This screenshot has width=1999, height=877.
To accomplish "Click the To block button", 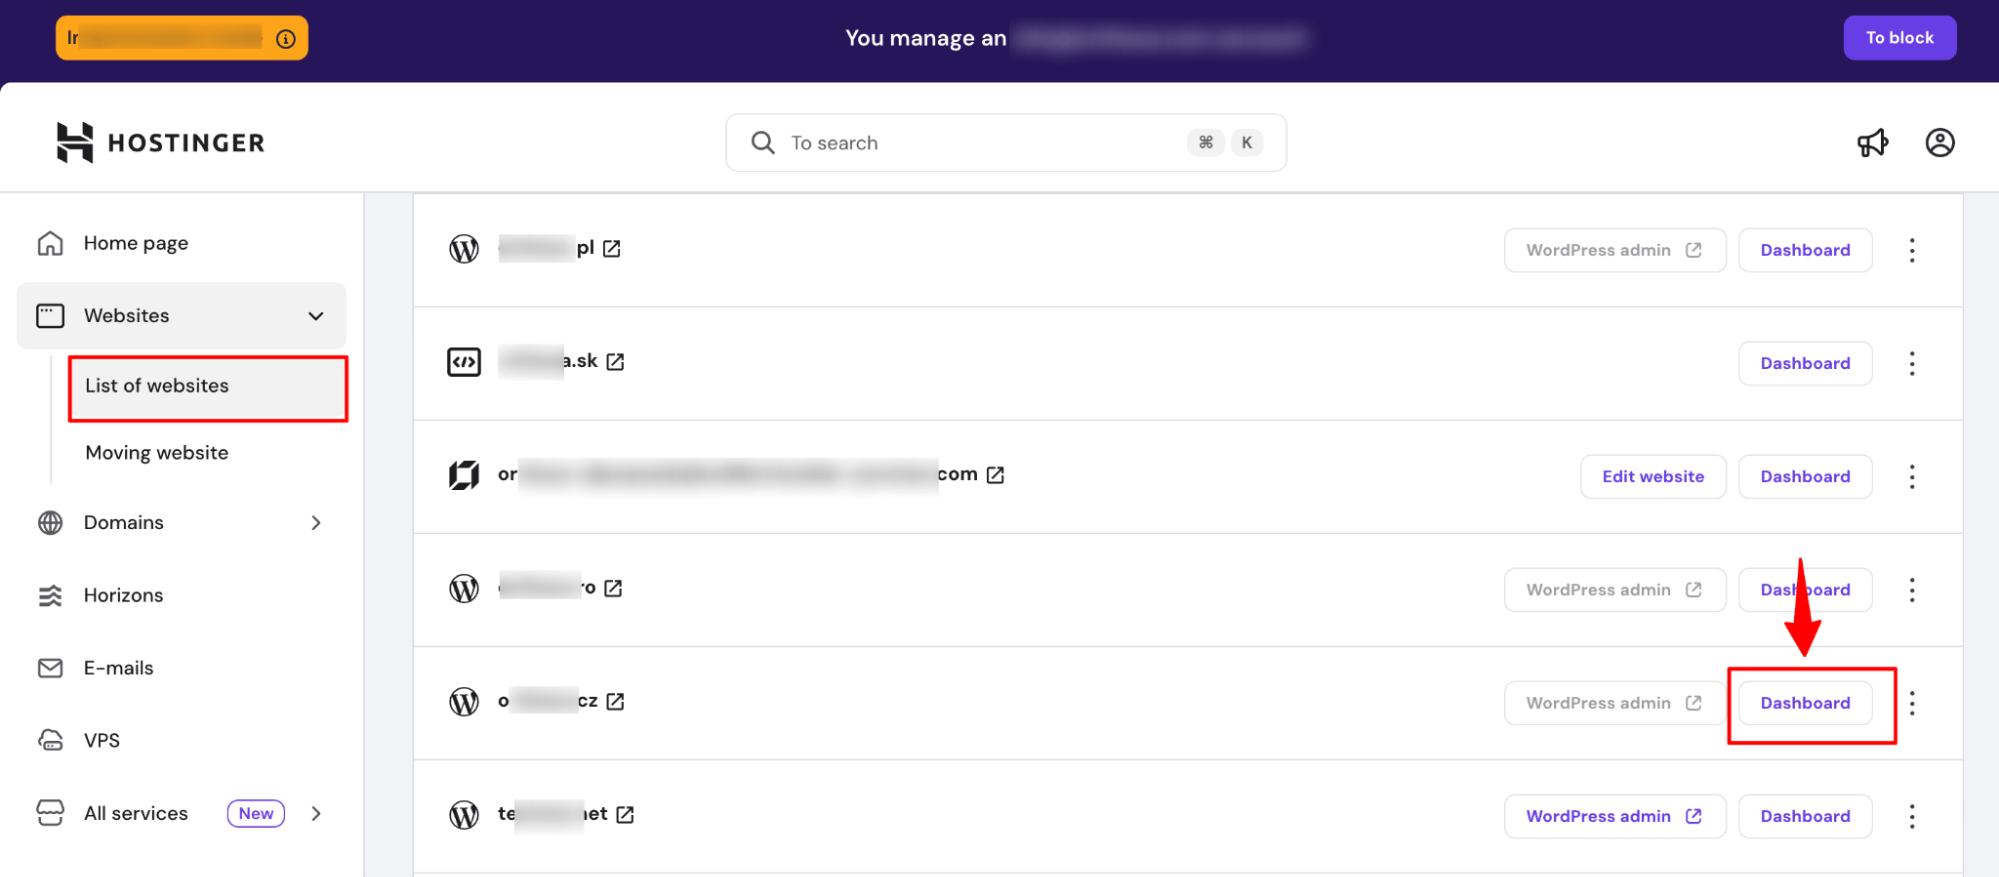I will pos(1899,37).
